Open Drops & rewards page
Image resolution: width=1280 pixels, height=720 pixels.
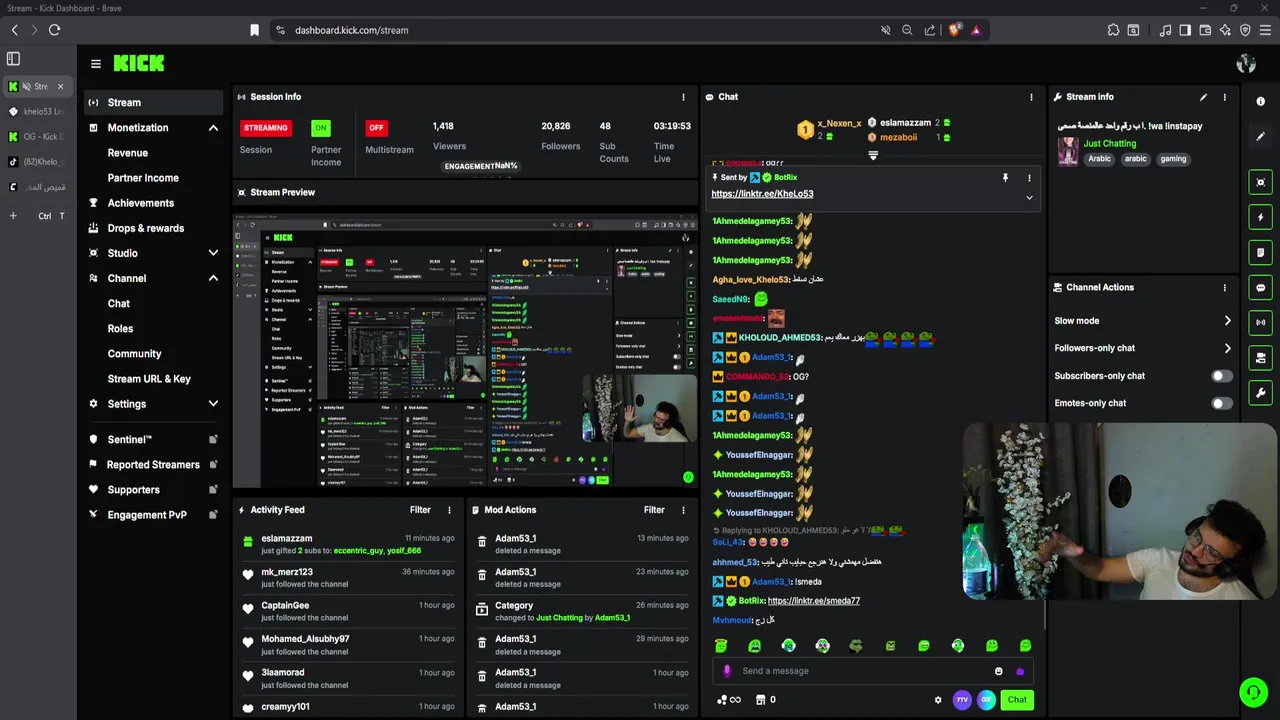146,228
